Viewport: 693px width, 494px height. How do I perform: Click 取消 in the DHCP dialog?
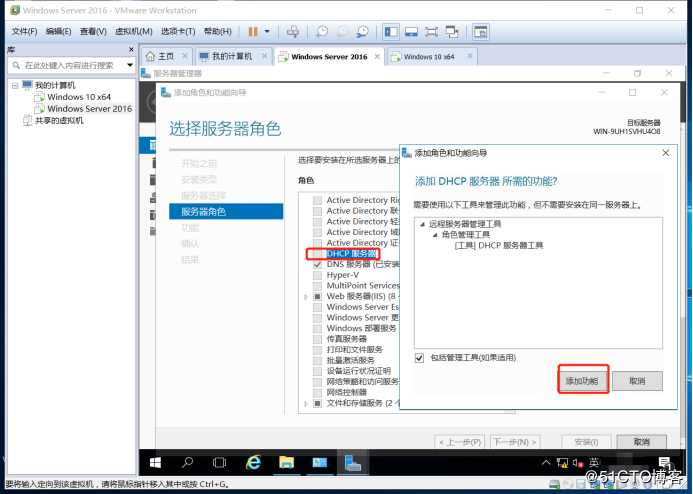[x=637, y=381]
